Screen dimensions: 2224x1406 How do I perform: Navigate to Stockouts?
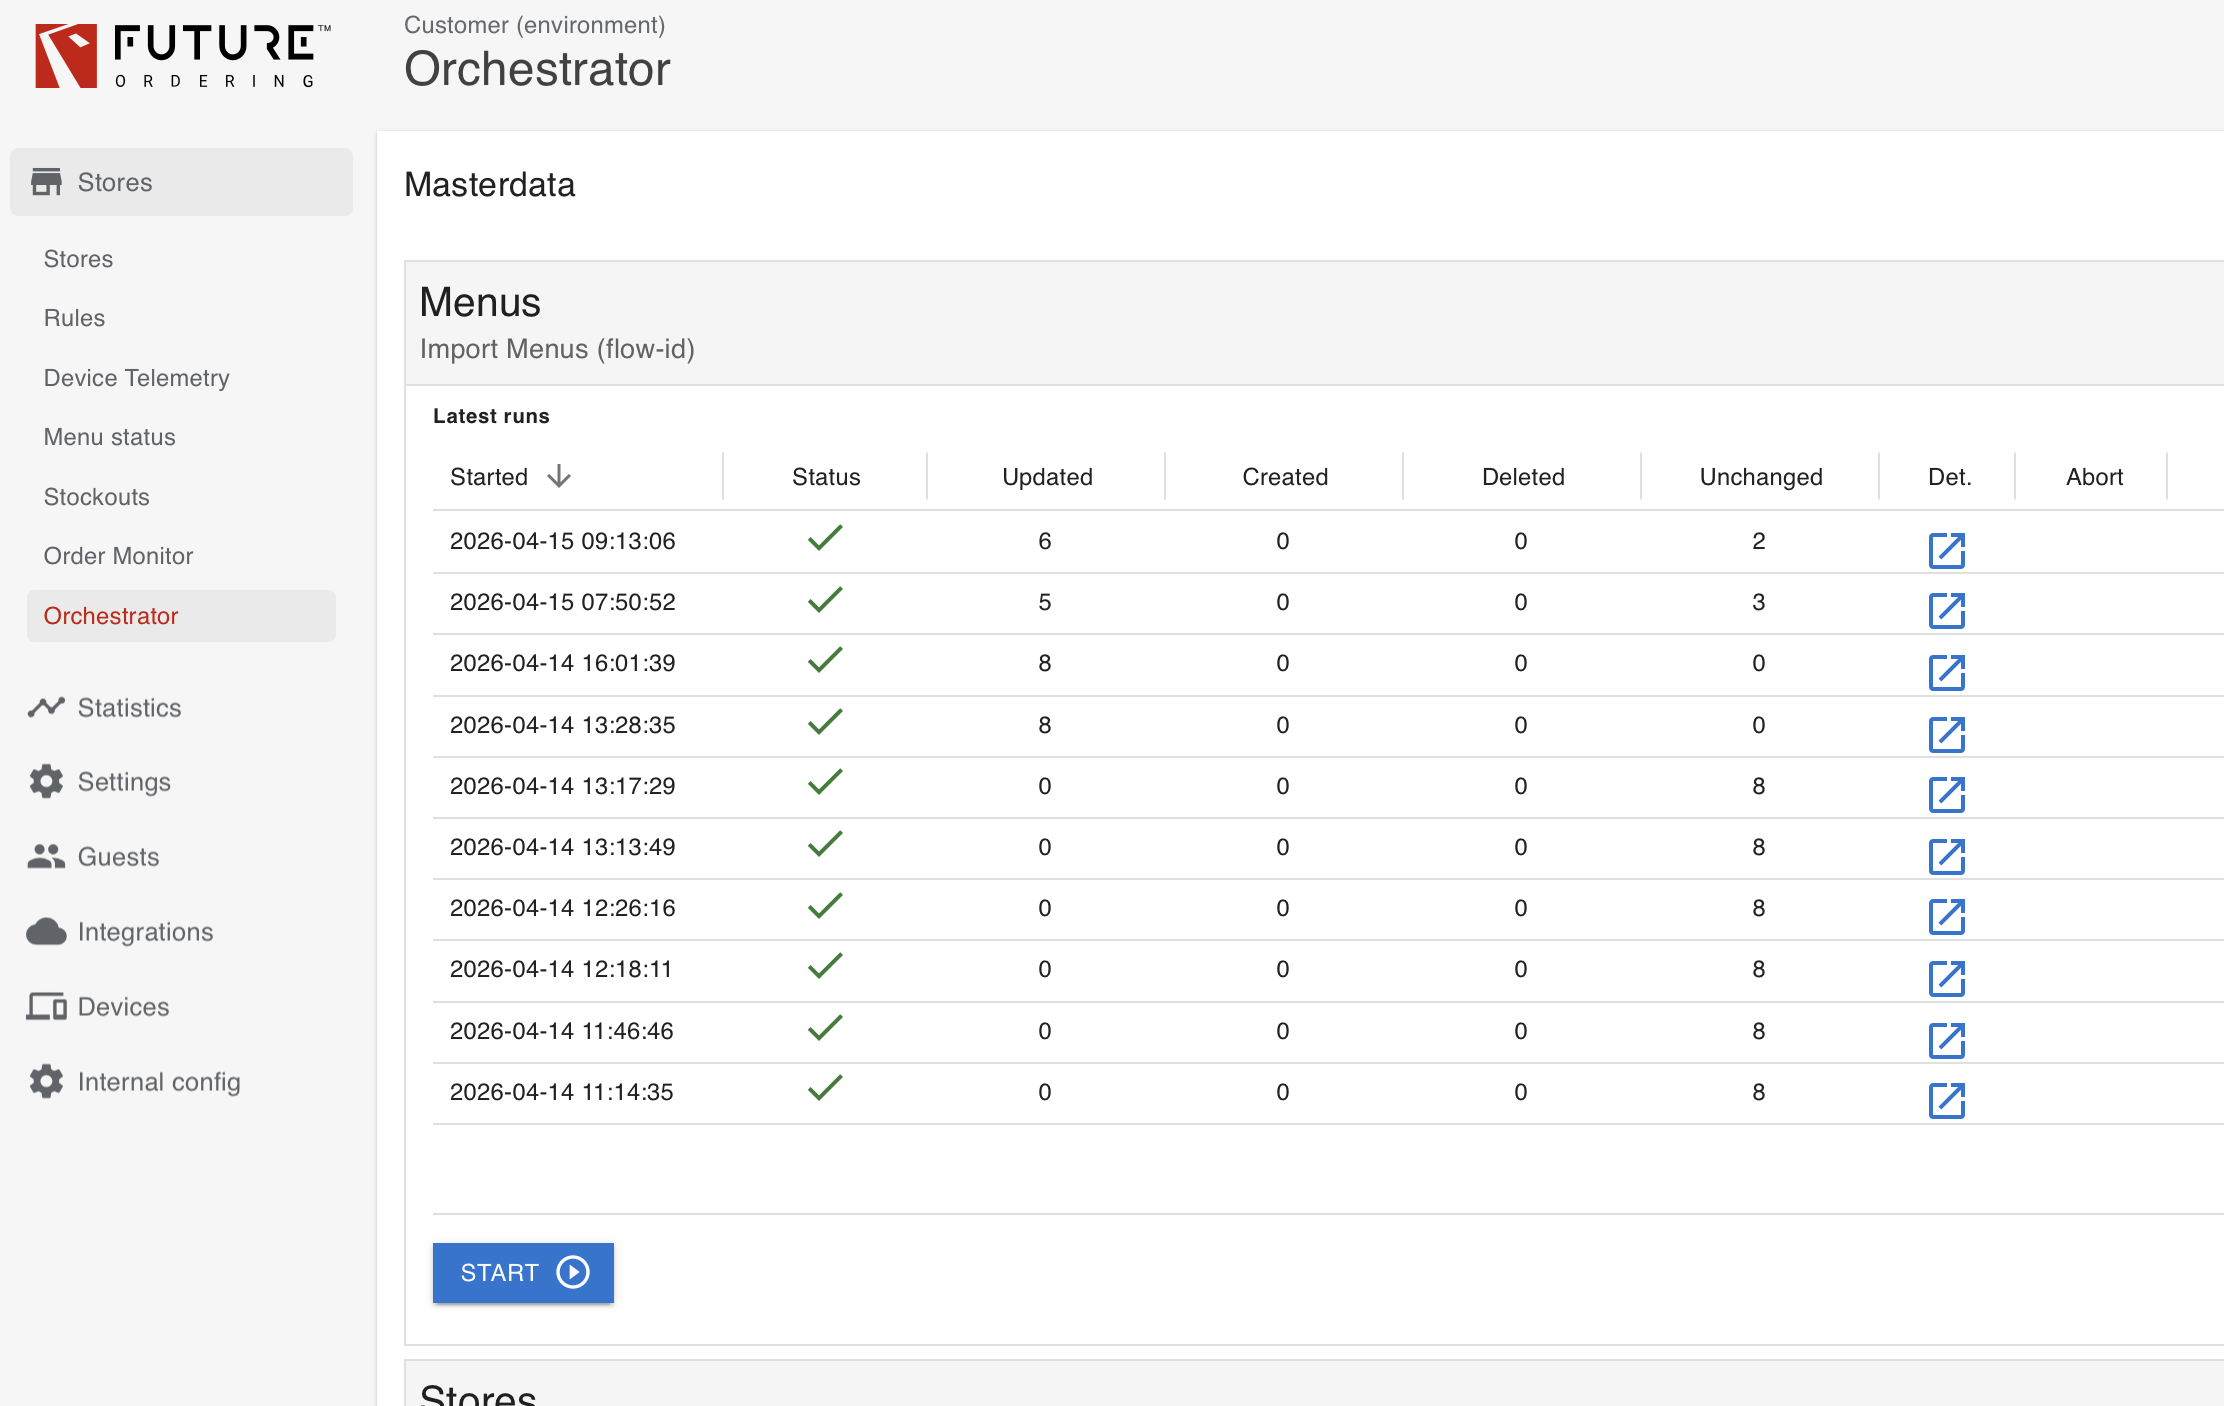tap(97, 497)
